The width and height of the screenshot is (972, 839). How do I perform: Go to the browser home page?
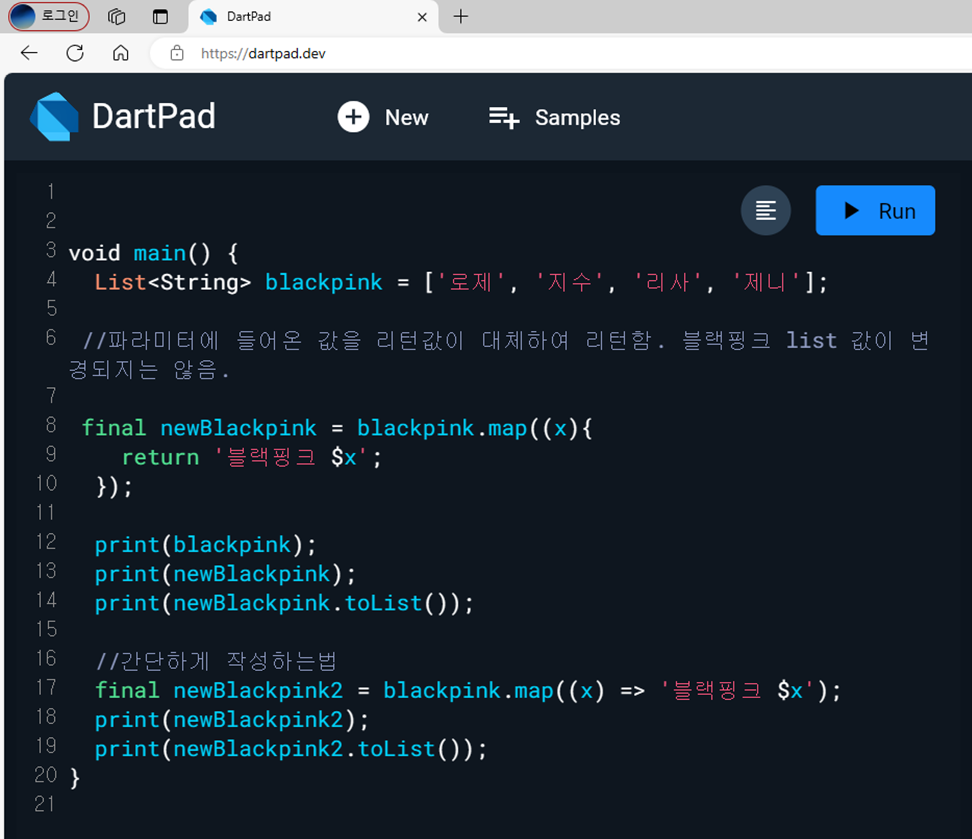click(121, 53)
